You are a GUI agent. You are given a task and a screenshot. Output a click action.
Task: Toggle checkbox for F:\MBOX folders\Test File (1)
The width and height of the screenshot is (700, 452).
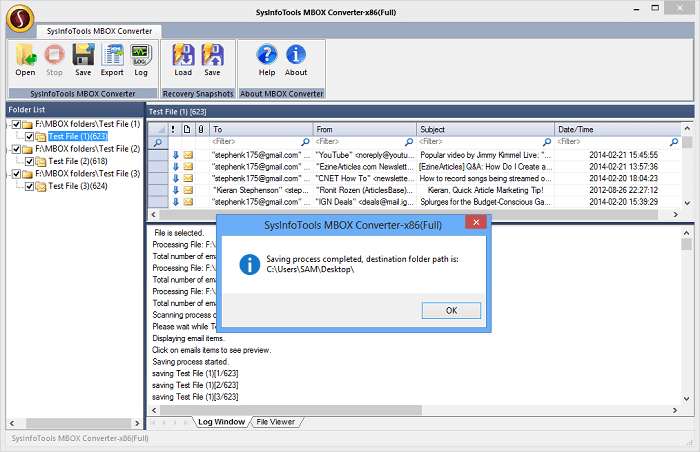pos(17,124)
